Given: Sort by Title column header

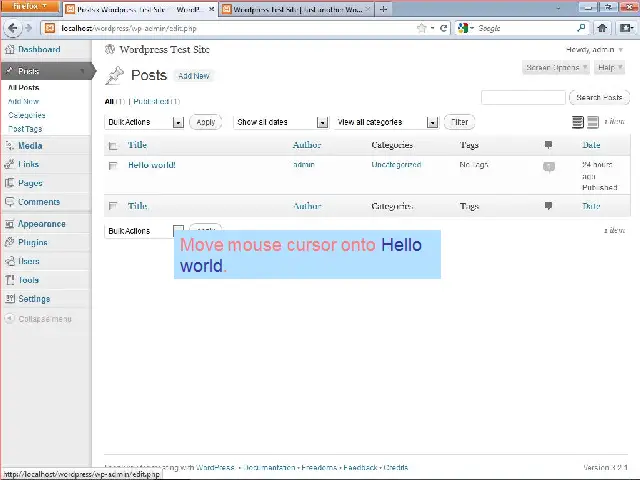Looking at the screenshot, I should point(138,145).
